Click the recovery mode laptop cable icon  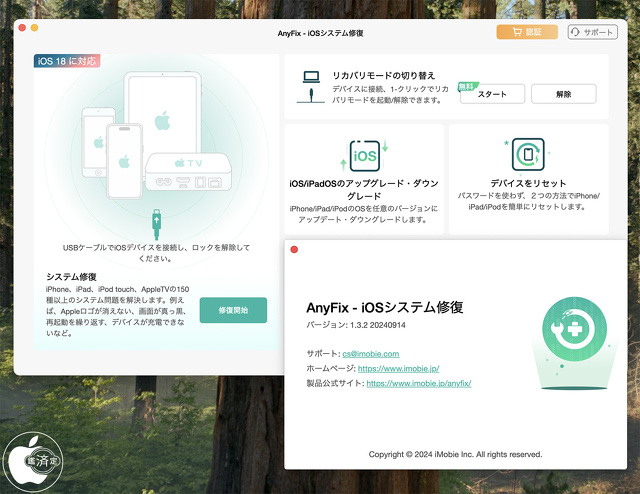[311, 87]
